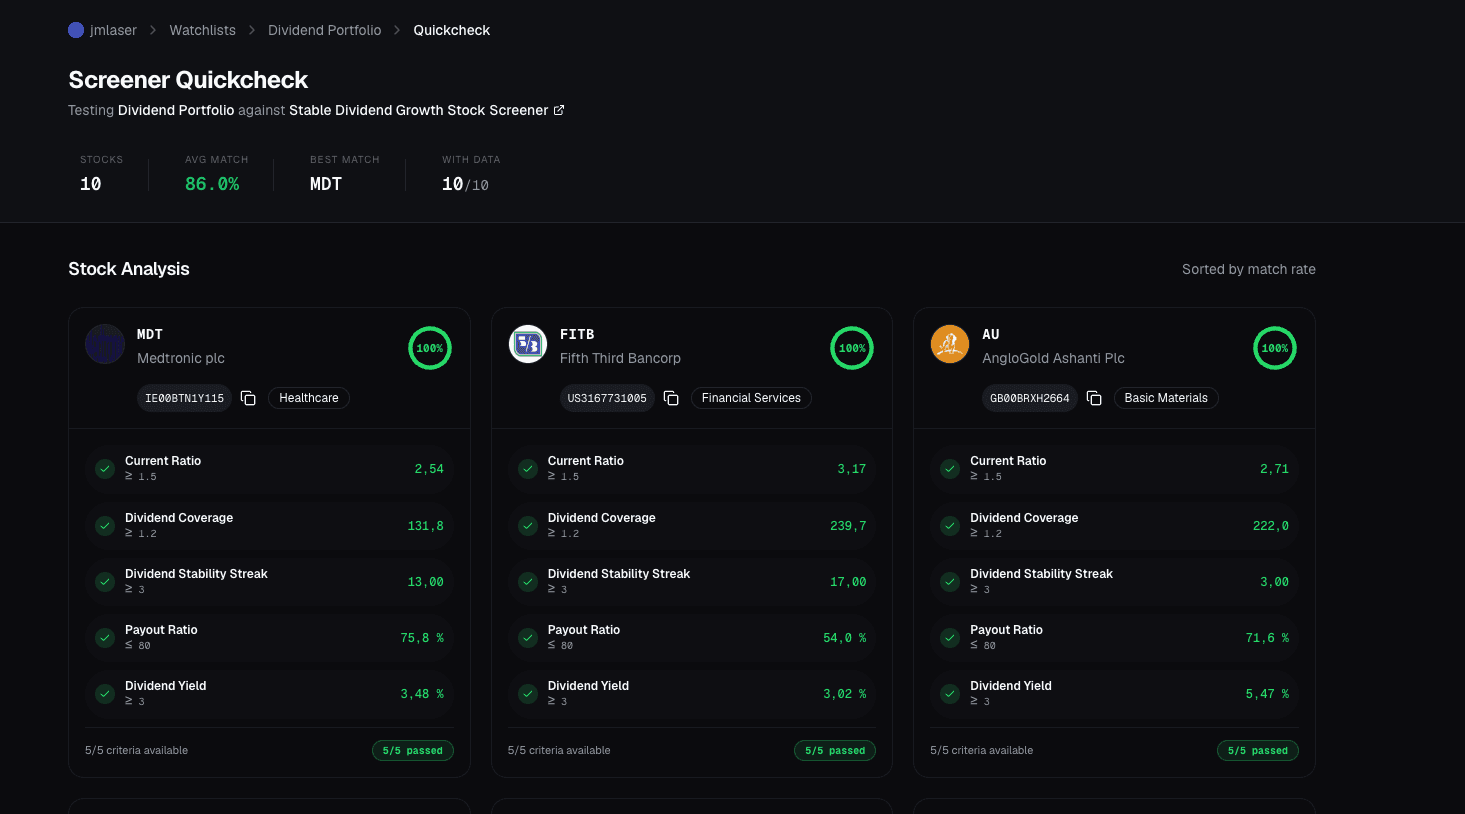Click AU Dividend Stability Streak check icon
The width and height of the screenshot is (1465, 814).
pyautogui.click(x=950, y=582)
